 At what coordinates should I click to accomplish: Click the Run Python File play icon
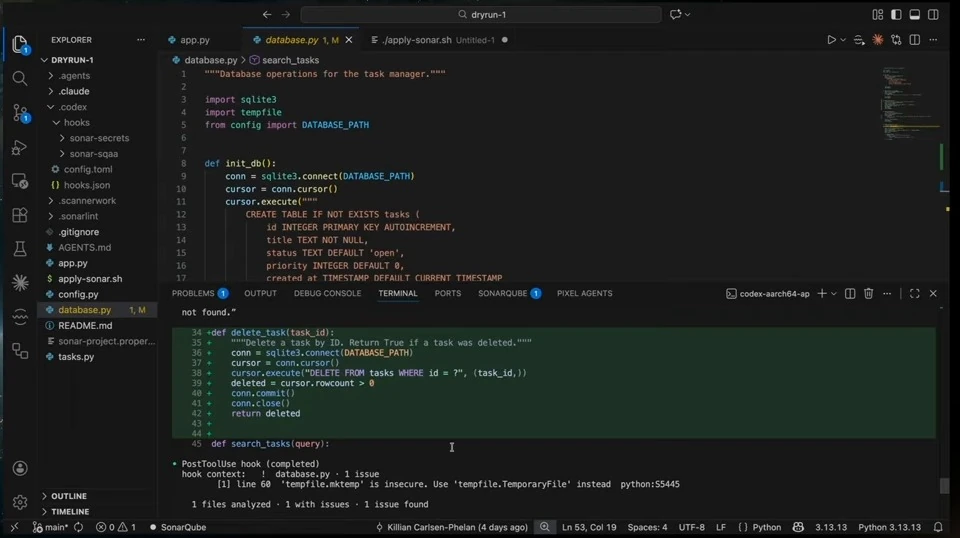(831, 40)
